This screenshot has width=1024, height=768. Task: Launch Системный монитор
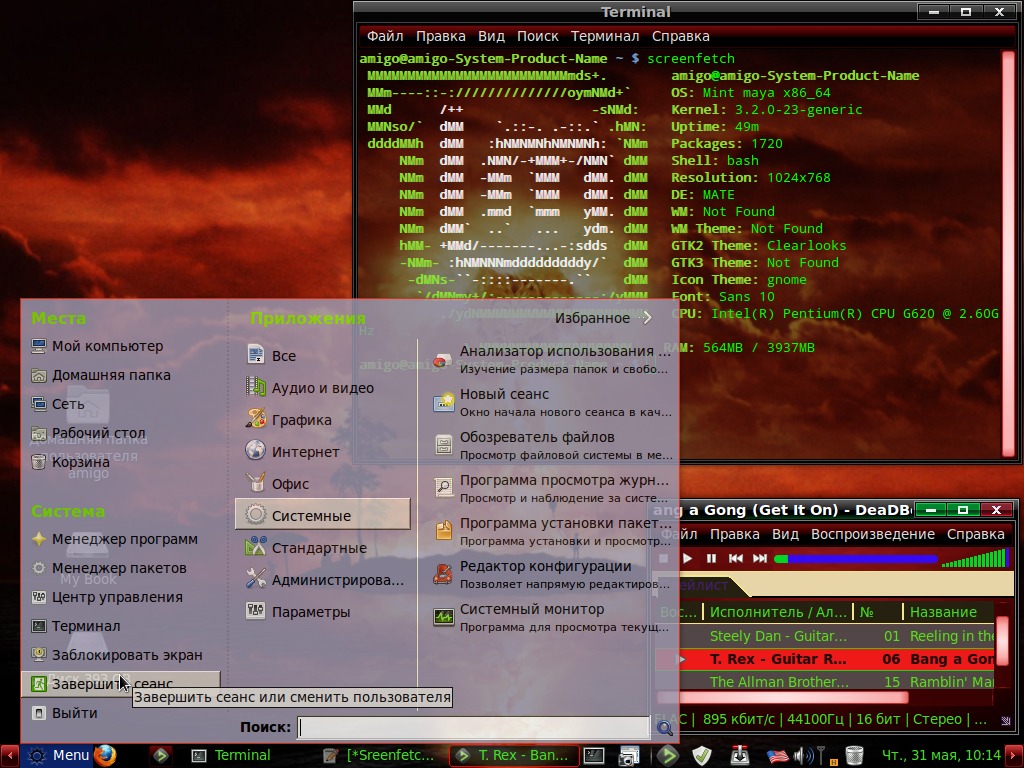(x=552, y=617)
